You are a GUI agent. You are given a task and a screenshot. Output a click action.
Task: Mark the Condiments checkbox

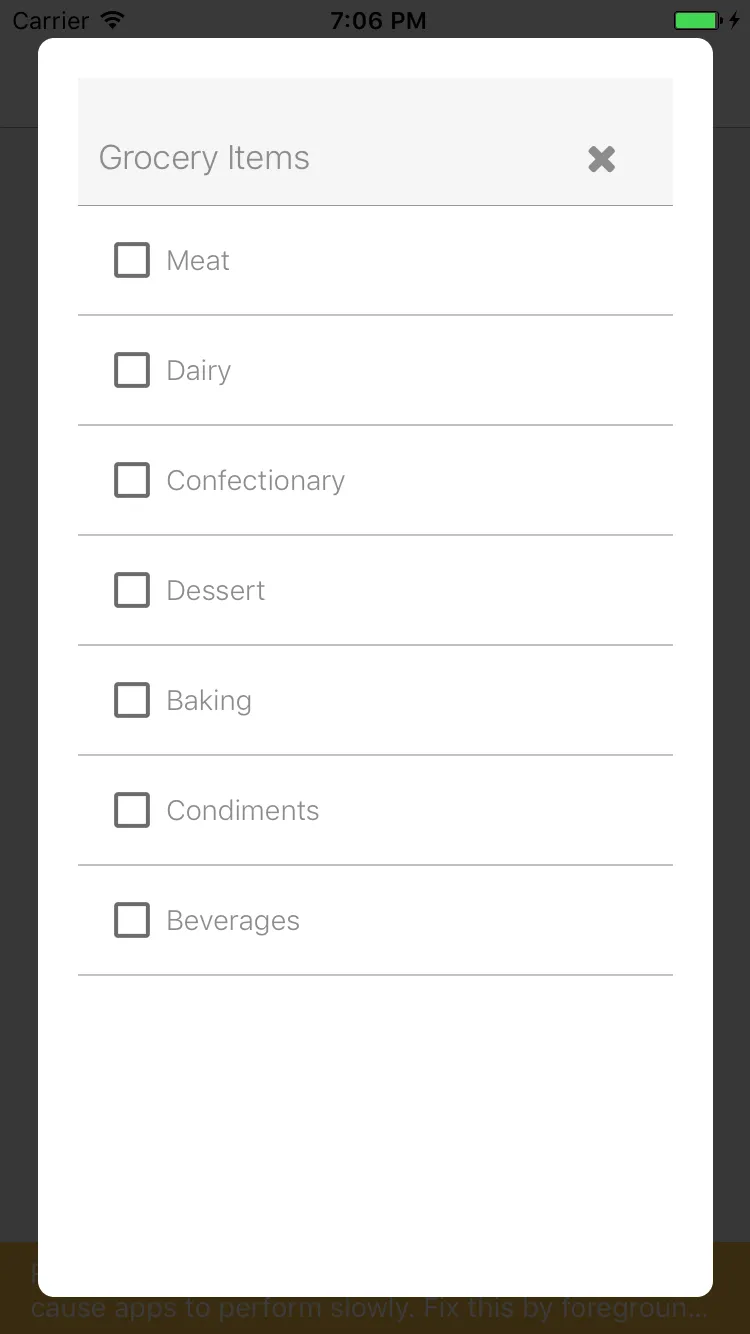[x=132, y=810]
